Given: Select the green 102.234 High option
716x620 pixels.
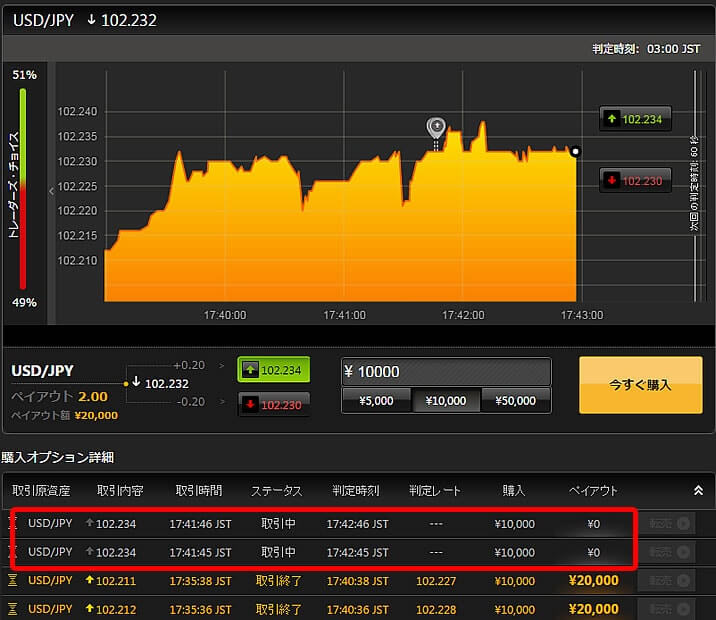Looking at the screenshot, I should tap(274, 370).
